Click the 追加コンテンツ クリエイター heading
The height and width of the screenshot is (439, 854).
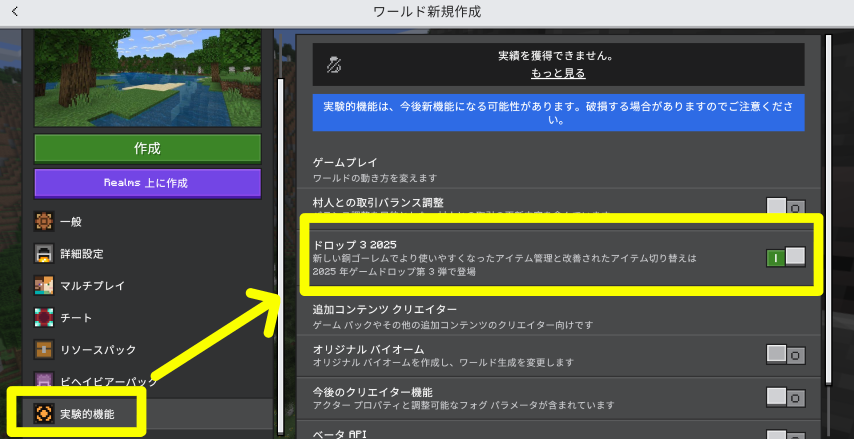point(385,309)
